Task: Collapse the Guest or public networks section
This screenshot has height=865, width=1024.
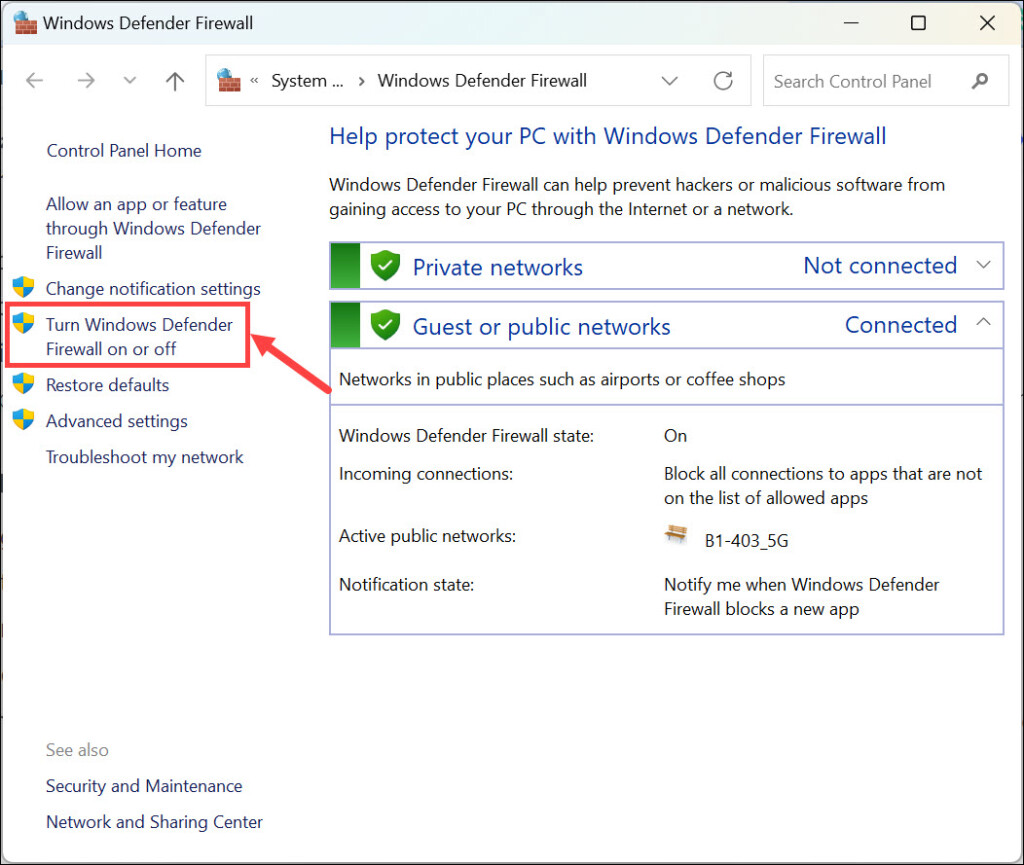Action: (x=983, y=323)
